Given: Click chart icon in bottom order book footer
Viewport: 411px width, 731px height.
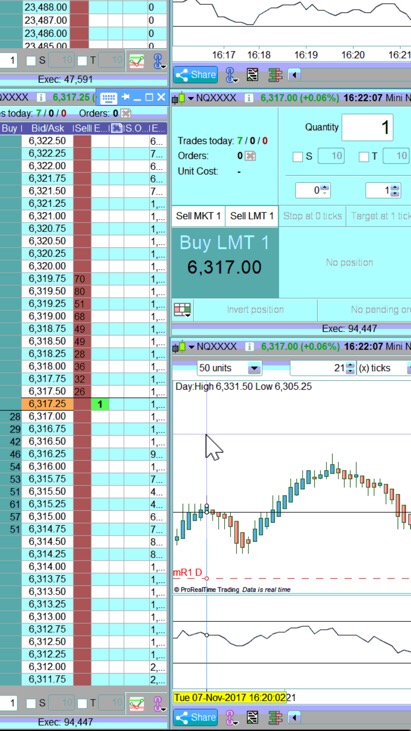Looking at the screenshot, I should (137, 703).
